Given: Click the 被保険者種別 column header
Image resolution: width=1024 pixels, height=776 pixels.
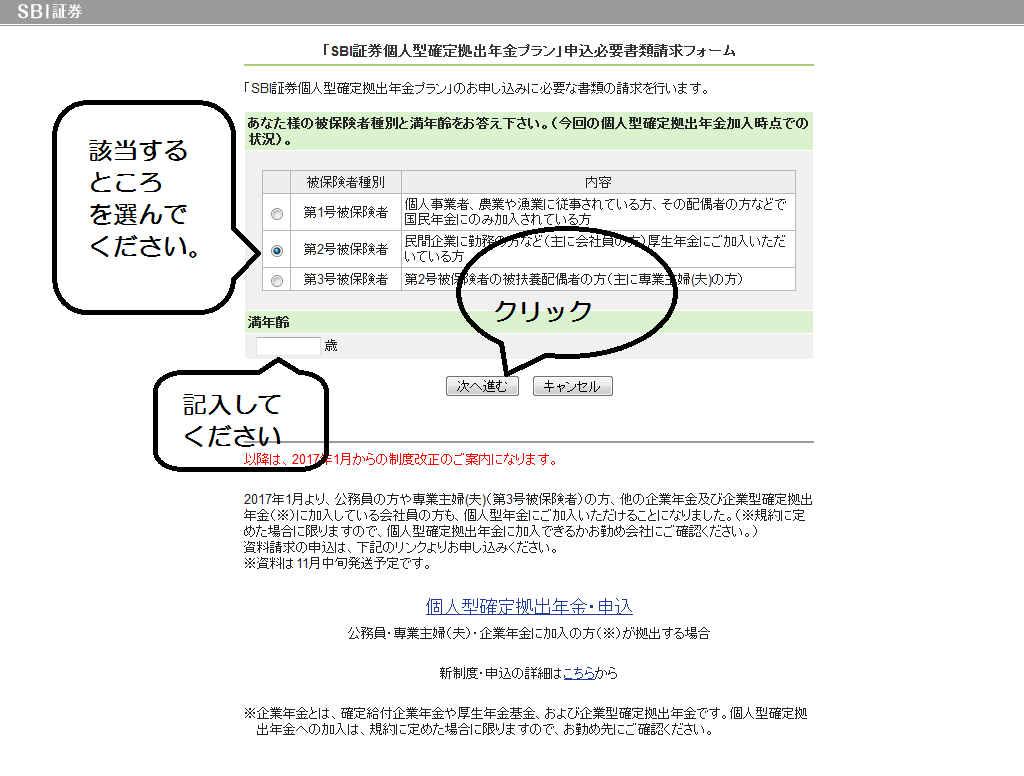Looking at the screenshot, I should (345, 182).
